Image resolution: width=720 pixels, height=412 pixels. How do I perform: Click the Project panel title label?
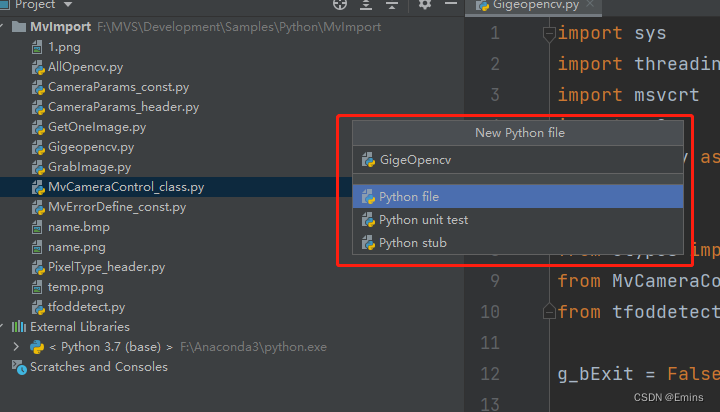click(35, 5)
